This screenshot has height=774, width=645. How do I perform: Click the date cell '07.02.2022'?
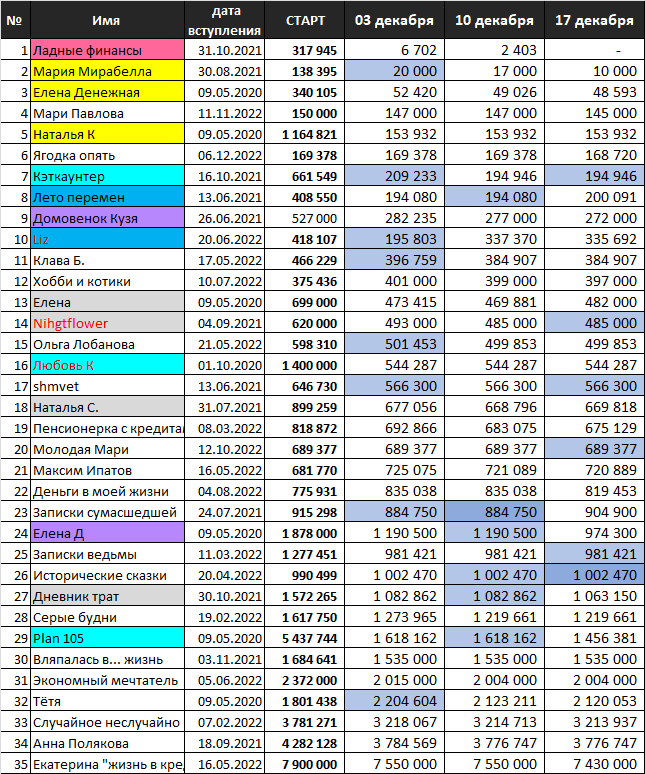(x=225, y=722)
